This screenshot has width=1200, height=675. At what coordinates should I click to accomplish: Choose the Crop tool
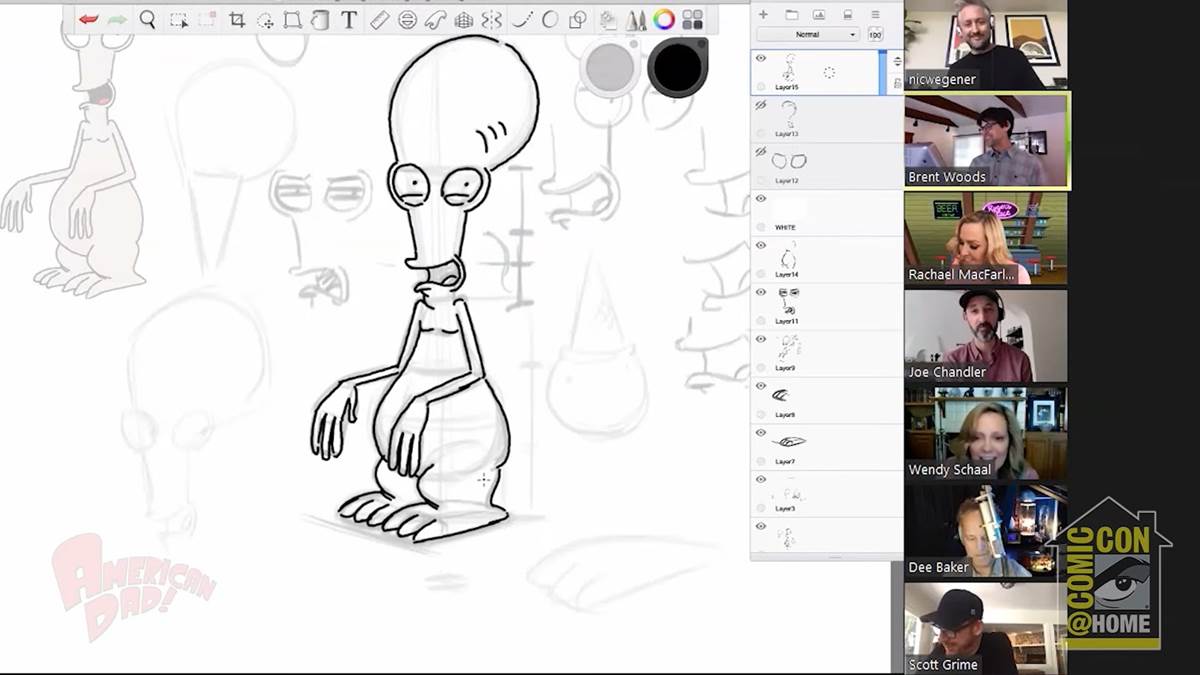(237, 20)
